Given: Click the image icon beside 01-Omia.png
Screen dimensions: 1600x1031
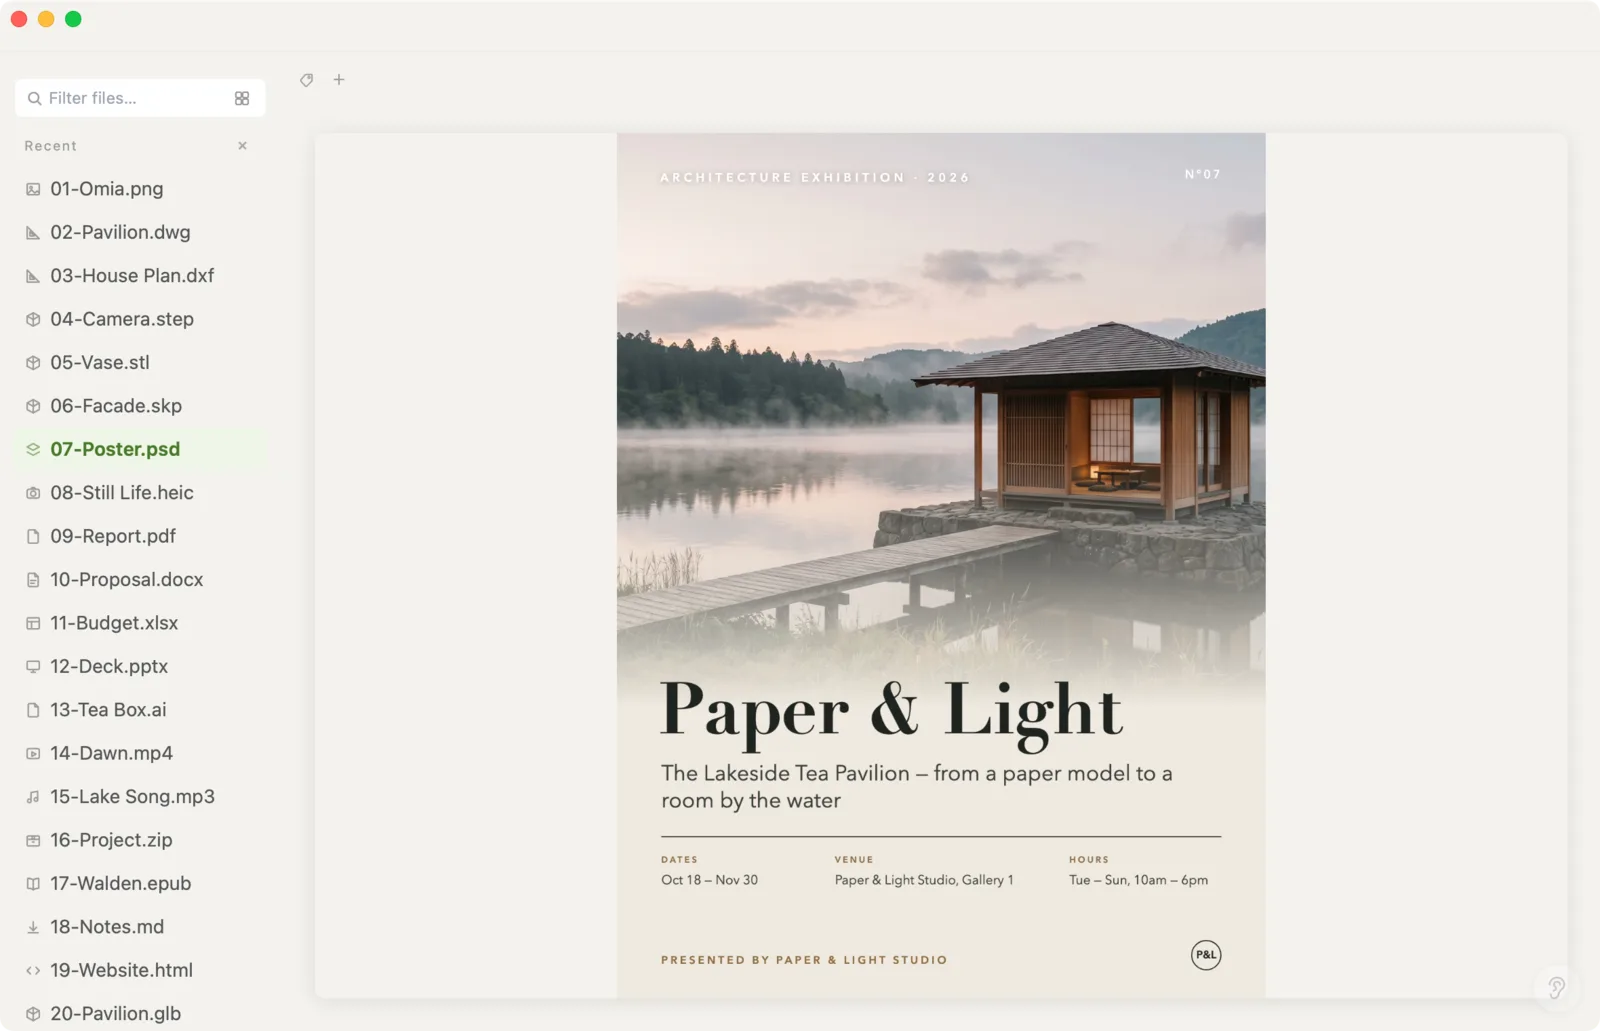Looking at the screenshot, I should 33,189.
